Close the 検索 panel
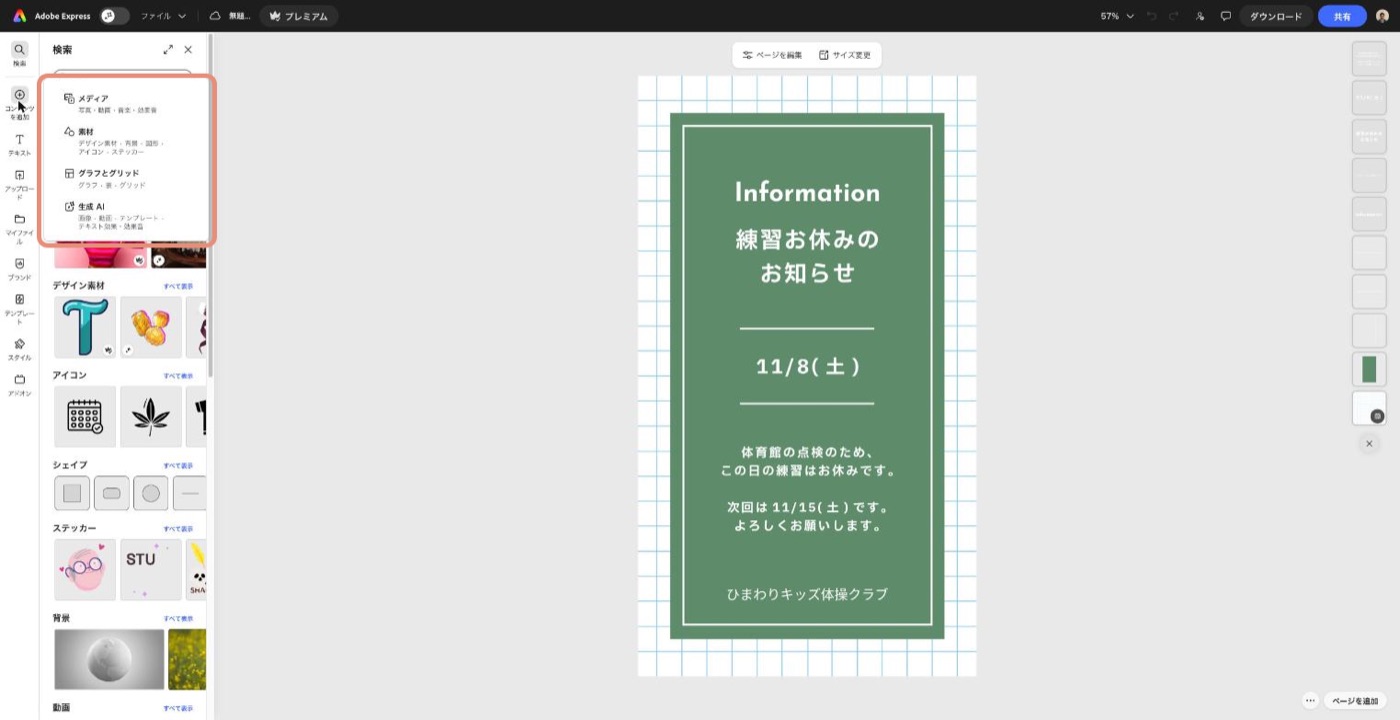Image resolution: width=1400 pixels, height=720 pixels. coord(188,49)
